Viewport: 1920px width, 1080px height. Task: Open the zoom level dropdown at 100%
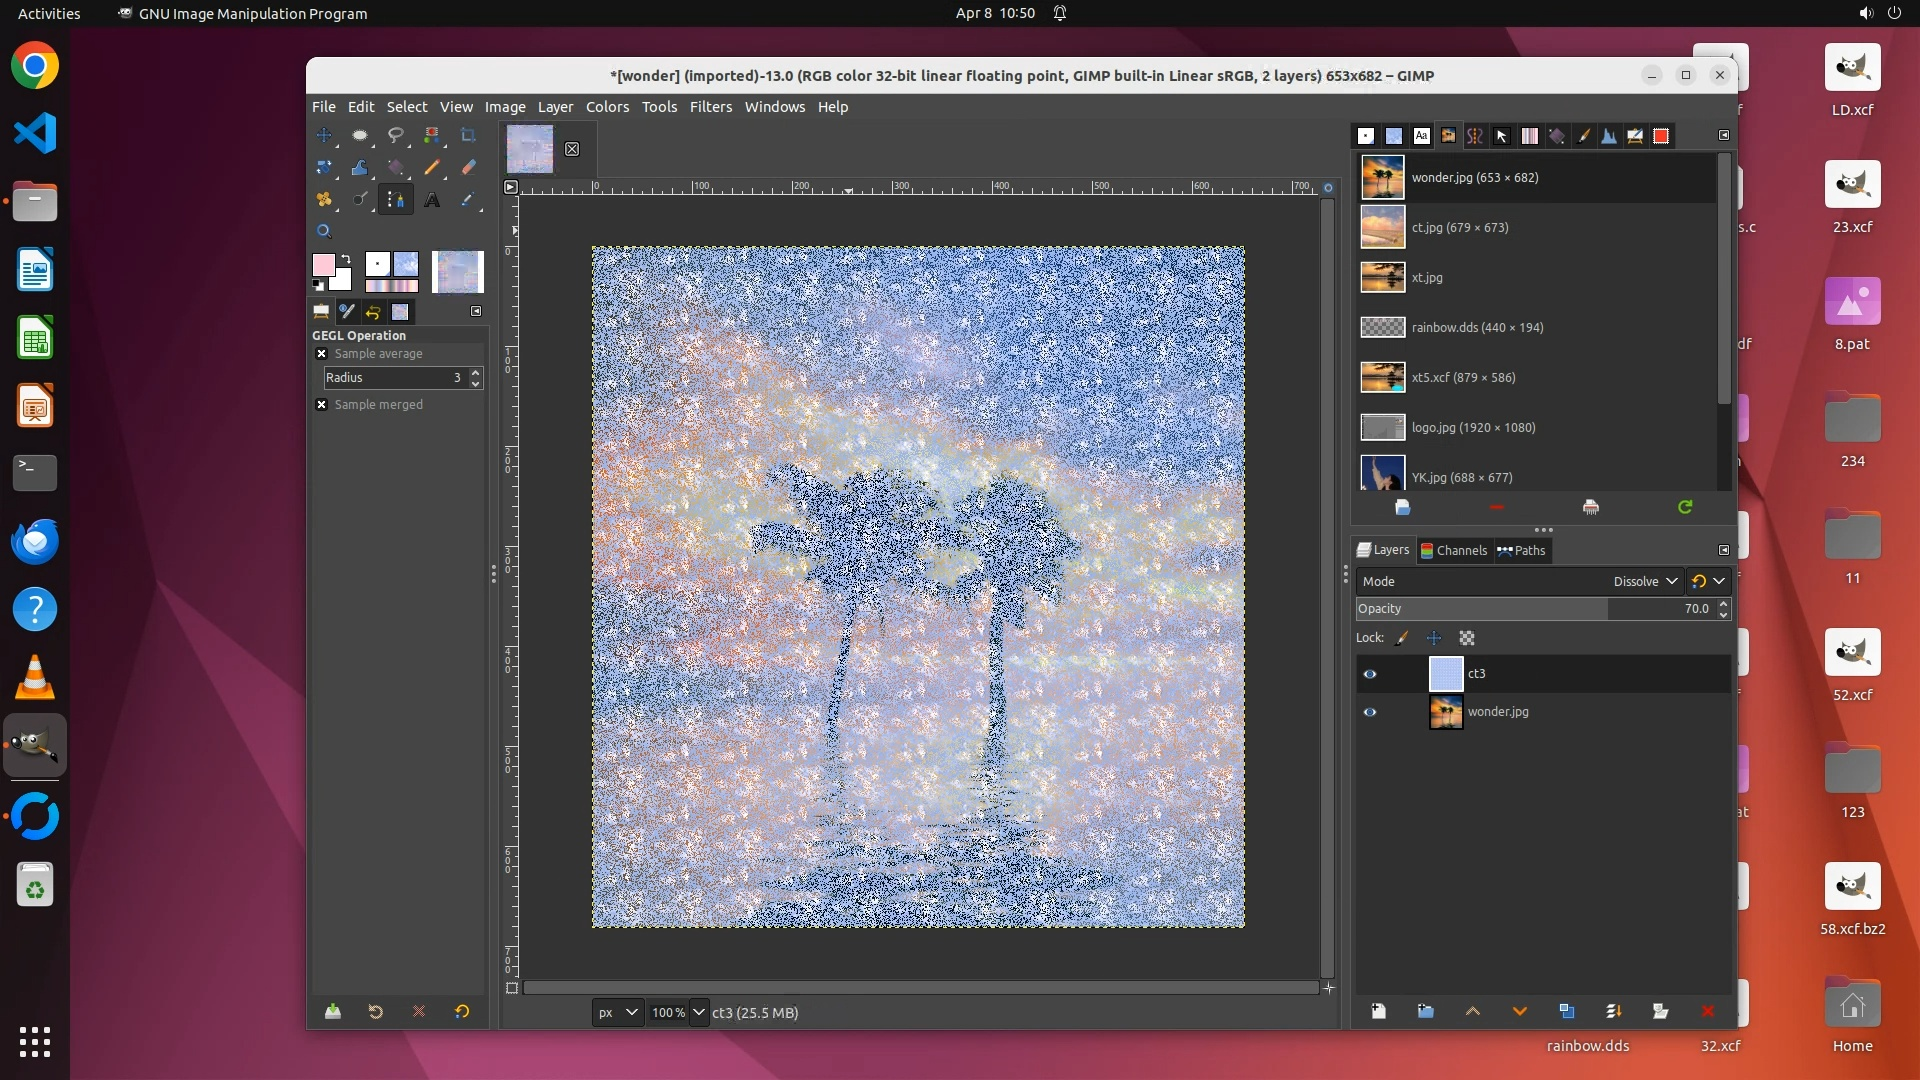point(699,1012)
